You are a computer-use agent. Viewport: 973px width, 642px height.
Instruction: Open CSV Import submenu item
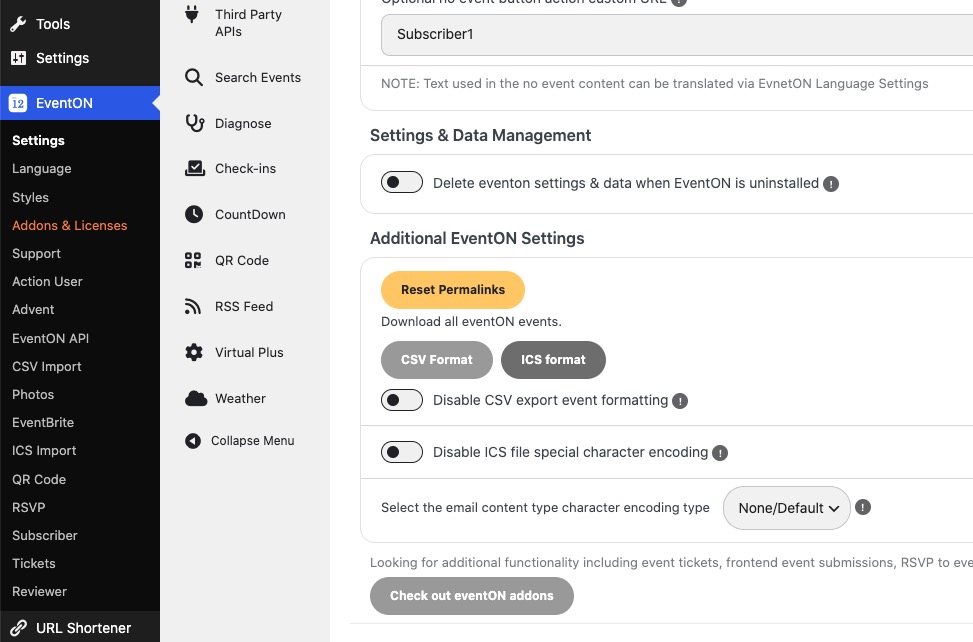click(47, 367)
